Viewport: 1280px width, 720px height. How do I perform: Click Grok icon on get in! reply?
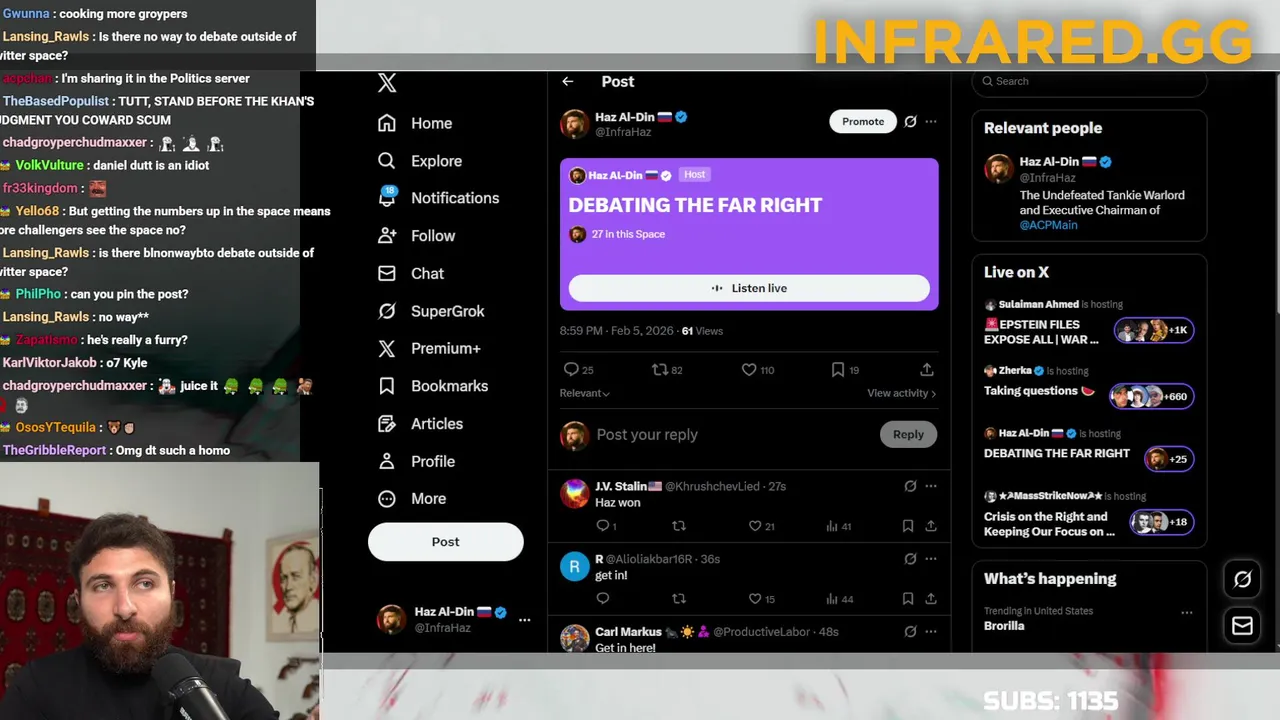[x=910, y=559]
